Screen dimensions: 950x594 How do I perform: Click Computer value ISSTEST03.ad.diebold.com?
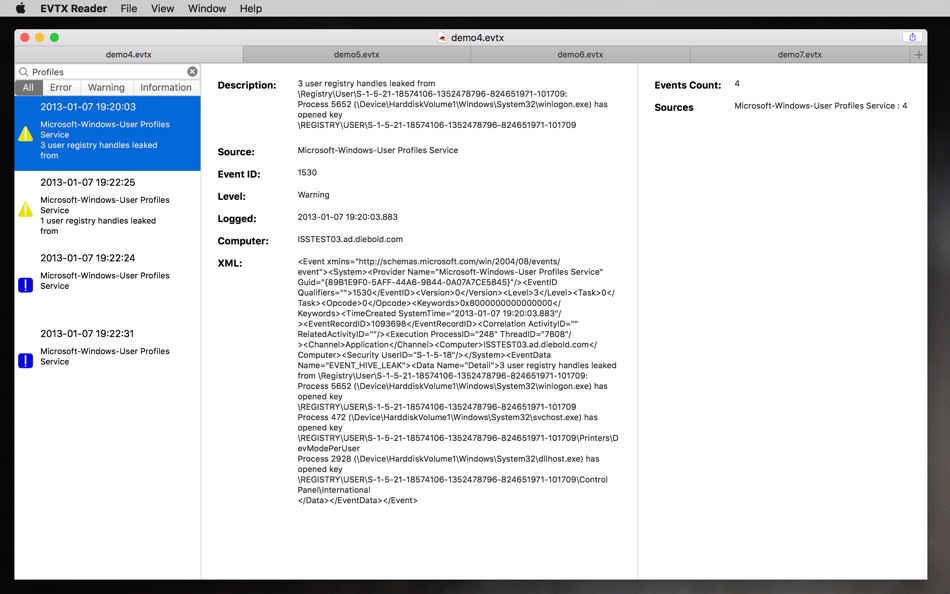pos(350,239)
